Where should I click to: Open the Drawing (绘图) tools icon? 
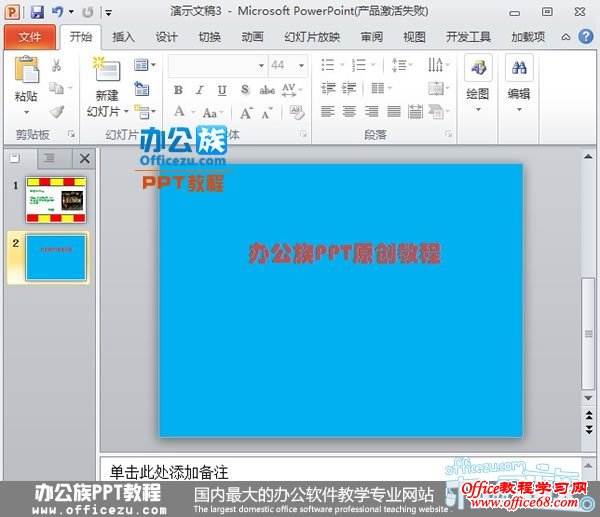click(478, 70)
